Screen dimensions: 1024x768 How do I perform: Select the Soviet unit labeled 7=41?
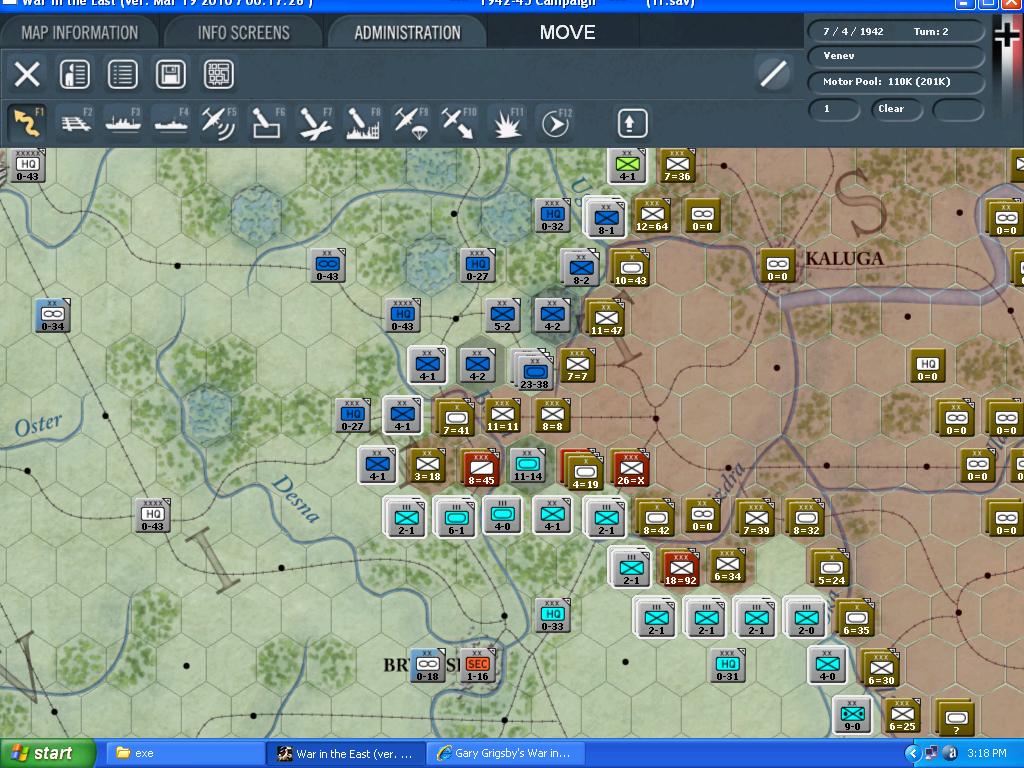click(456, 418)
